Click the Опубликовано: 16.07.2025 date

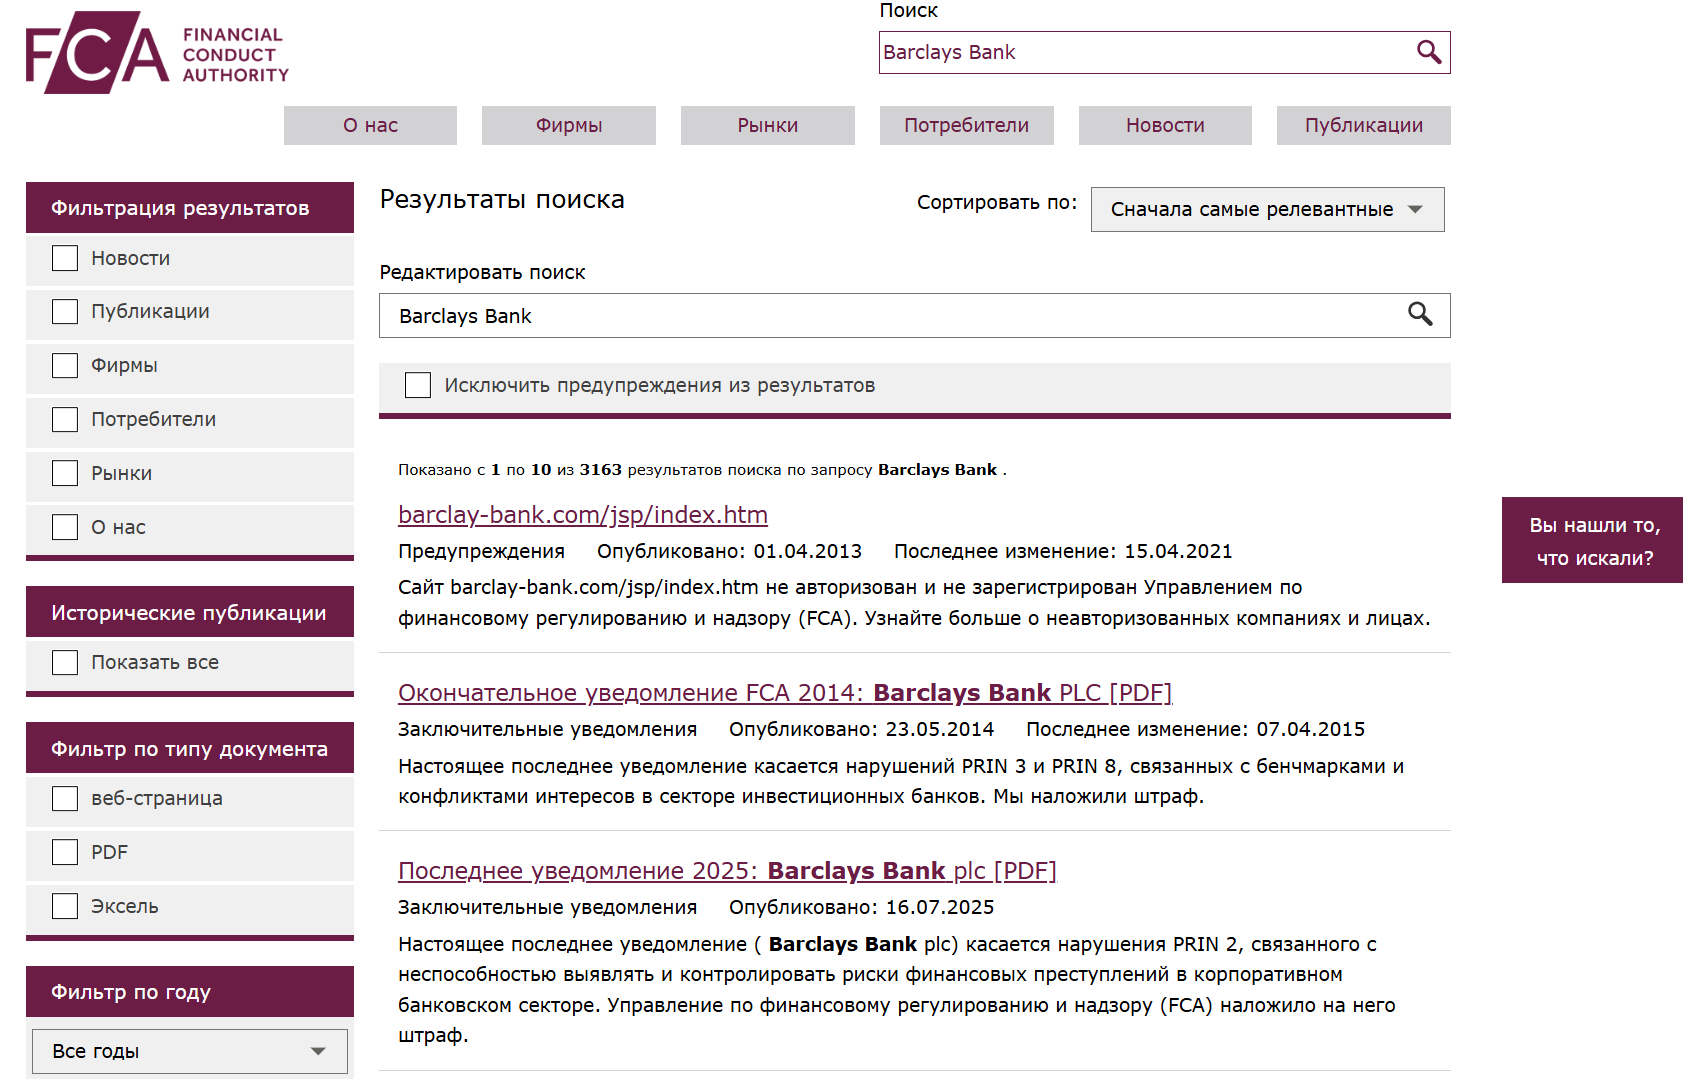861,907
